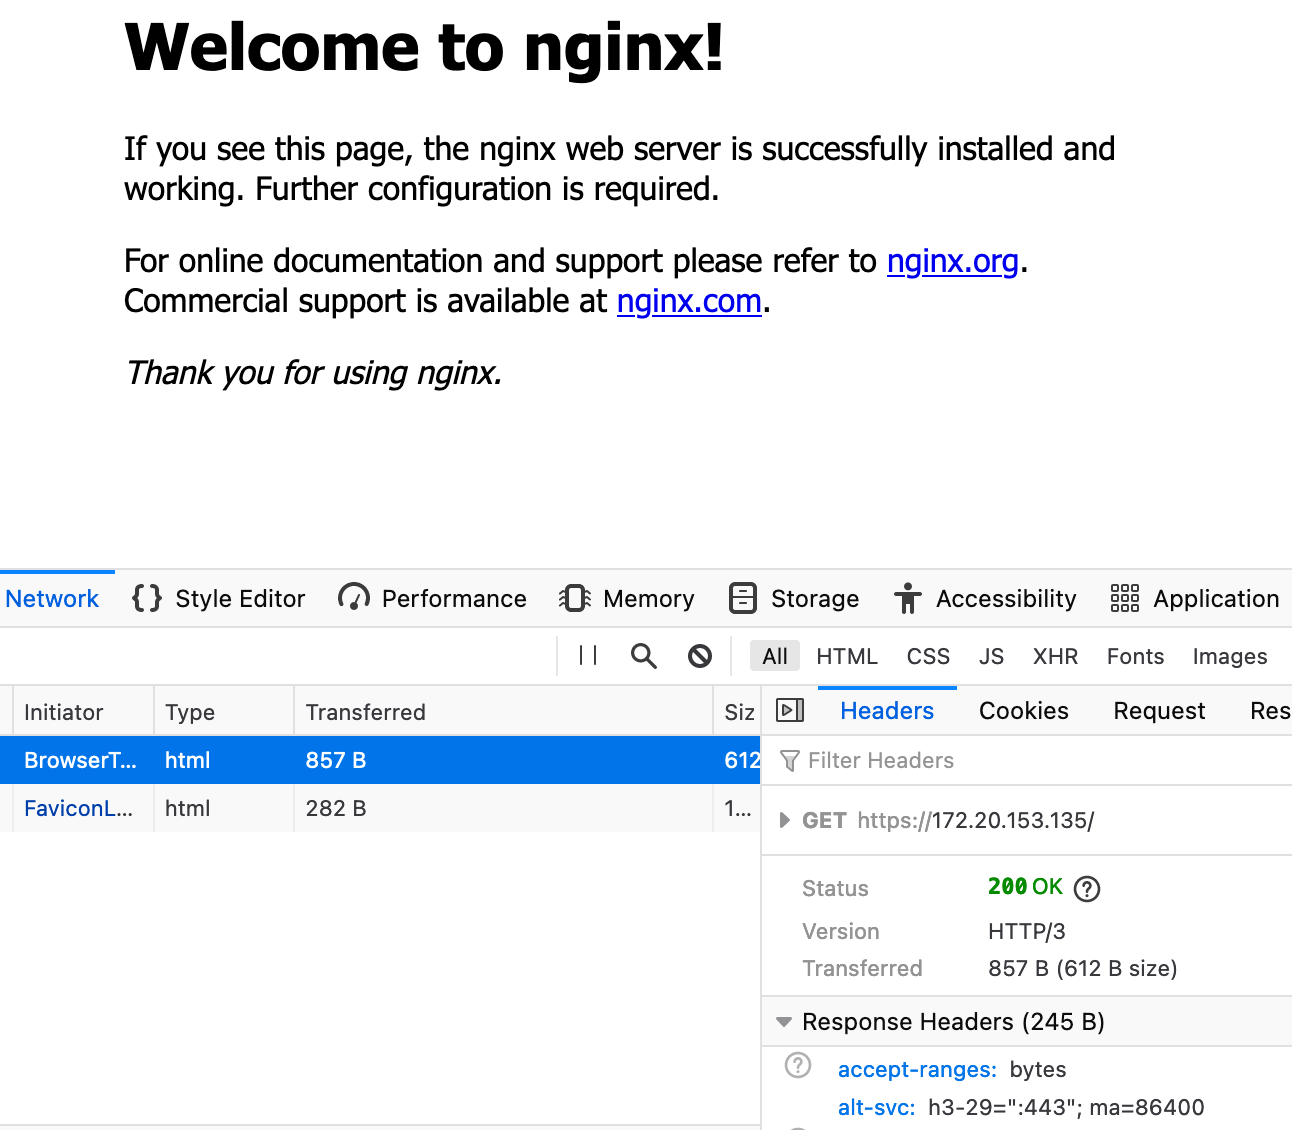Screen dimensions: 1292x1130
Task: Sort requests by Transferred column
Action: click(503, 712)
